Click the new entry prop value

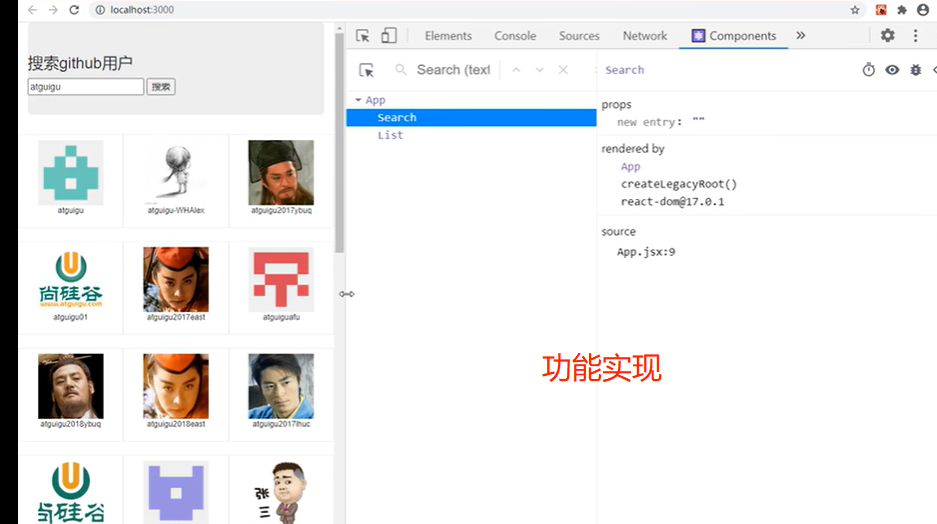point(699,121)
